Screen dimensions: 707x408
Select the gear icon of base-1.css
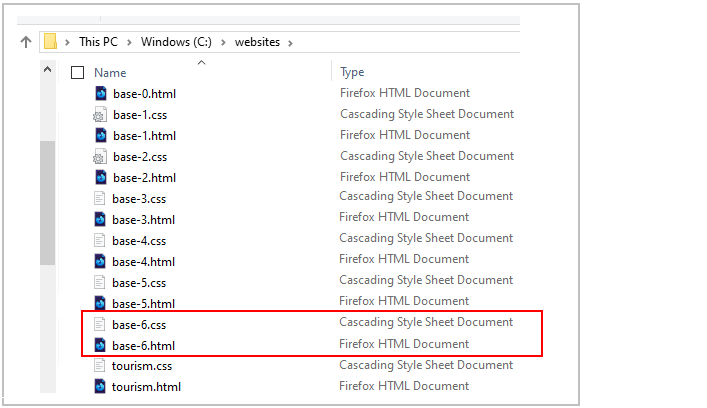(x=100, y=115)
